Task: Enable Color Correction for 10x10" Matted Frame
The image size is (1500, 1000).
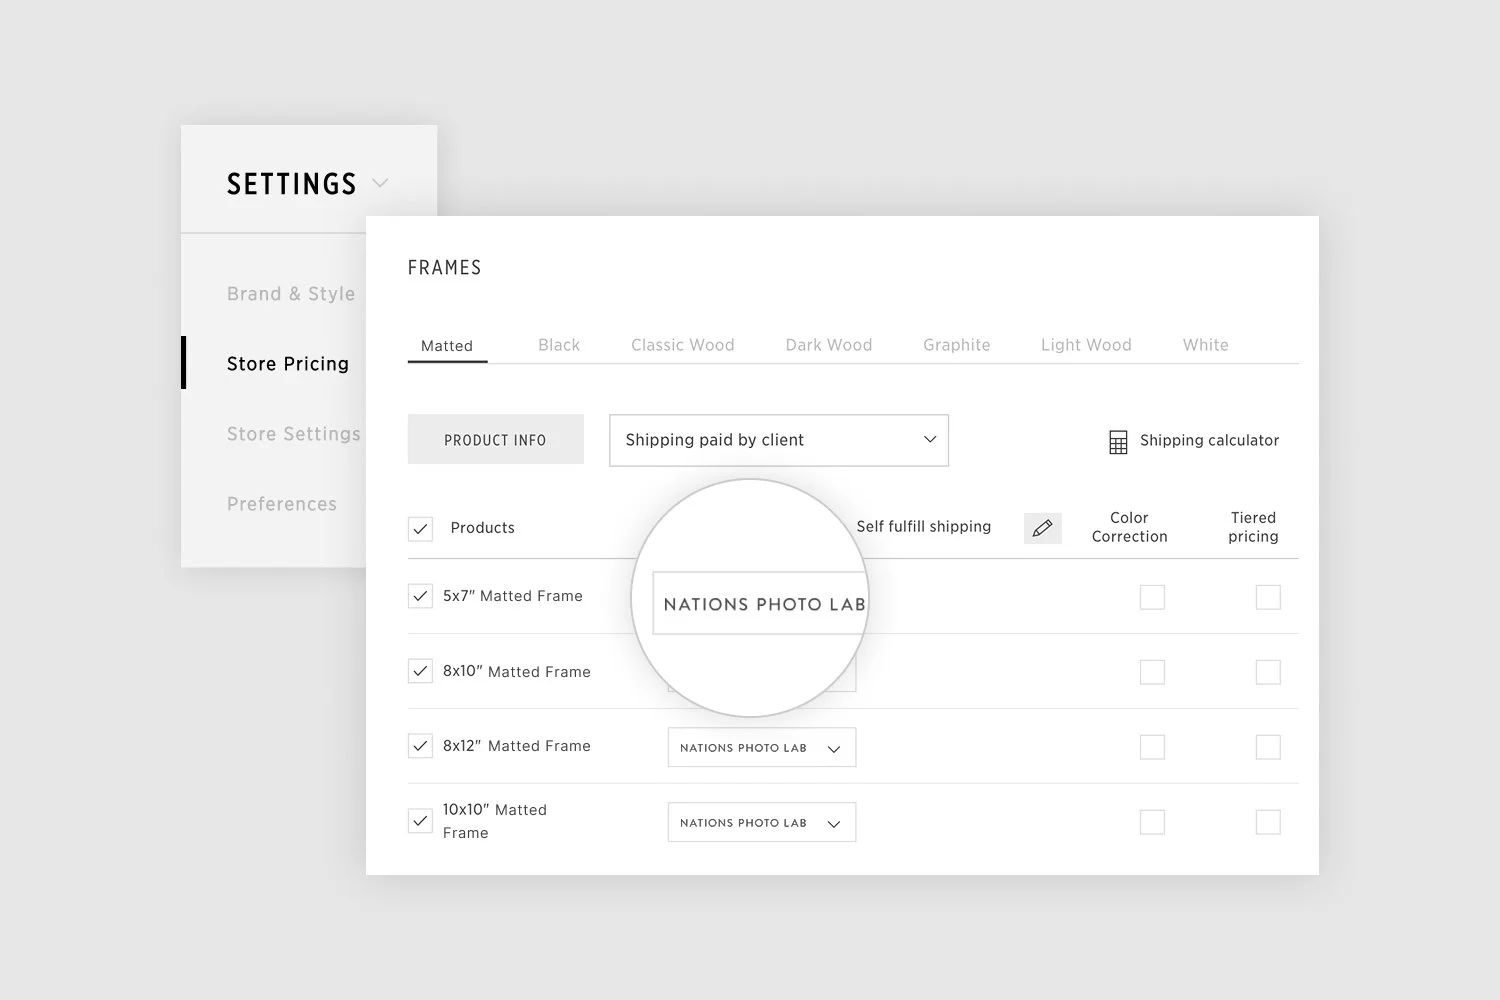Action: pyautogui.click(x=1152, y=822)
